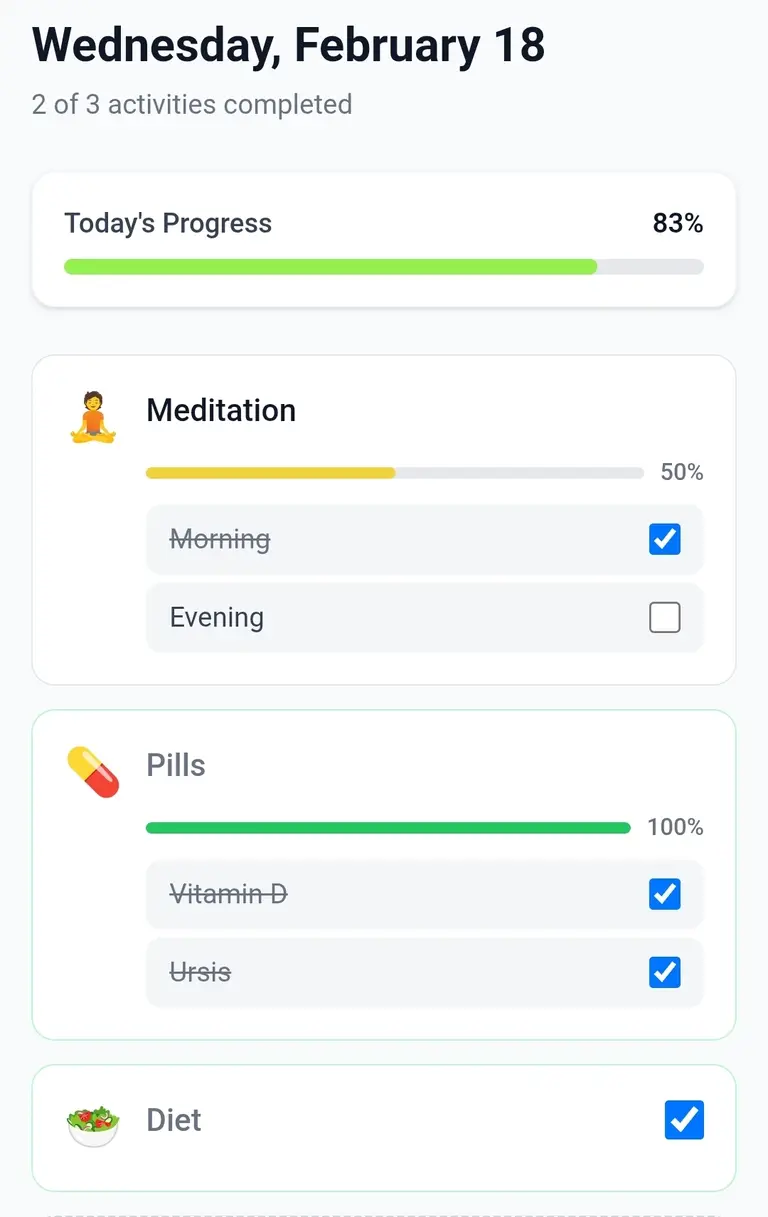
Task: Uncheck the Vitamin D checkbox
Action: click(664, 894)
